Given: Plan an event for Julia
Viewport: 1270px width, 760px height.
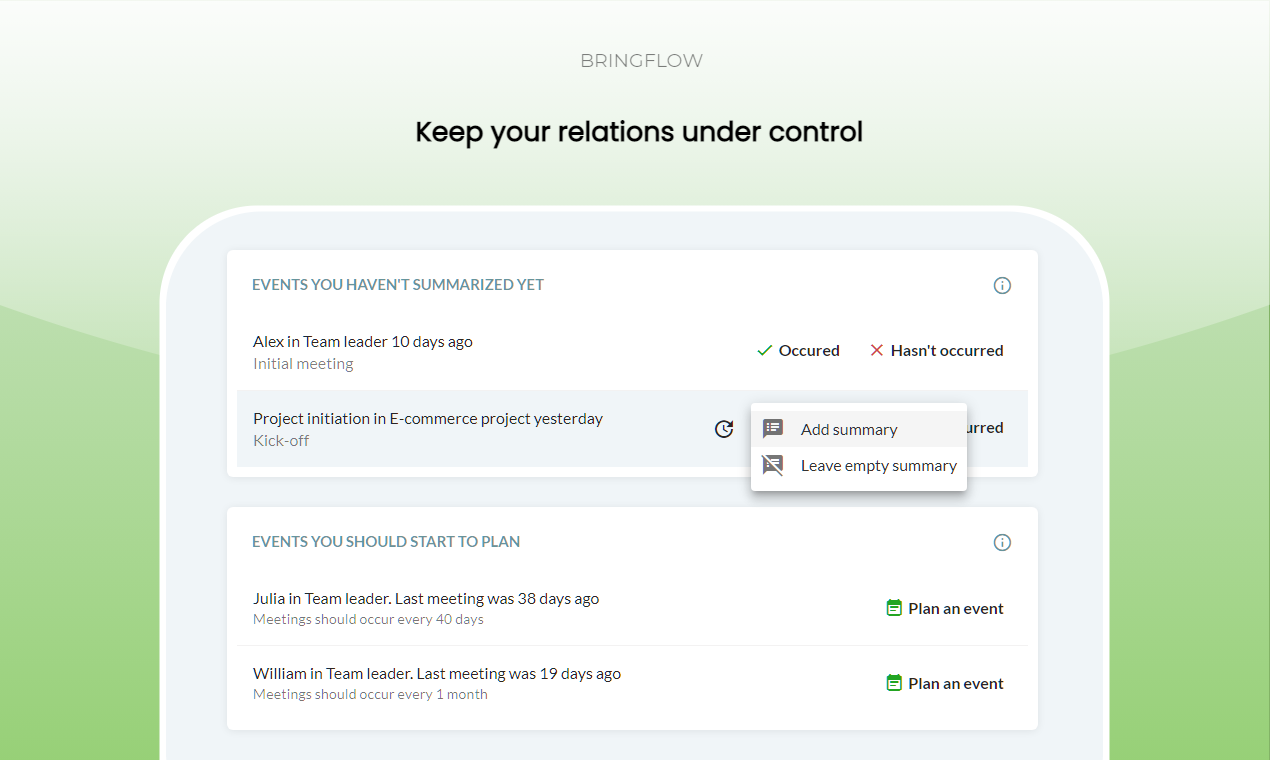Looking at the screenshot, I should pyautogui.click(x=945, y=608).
